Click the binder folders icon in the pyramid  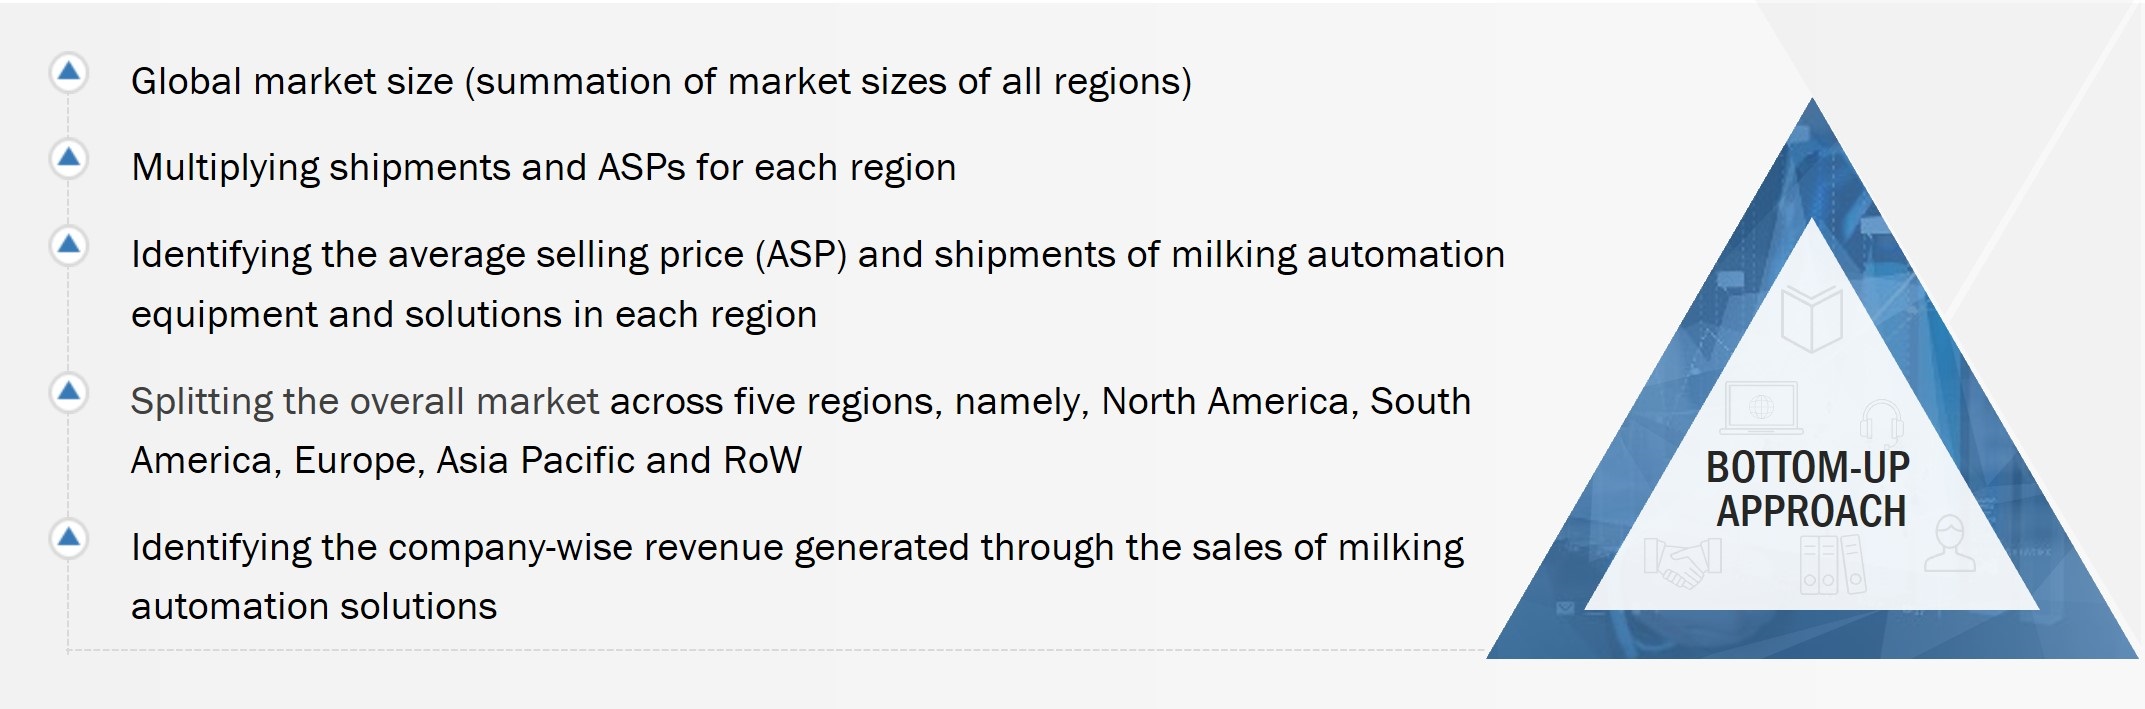point(1832,565)
